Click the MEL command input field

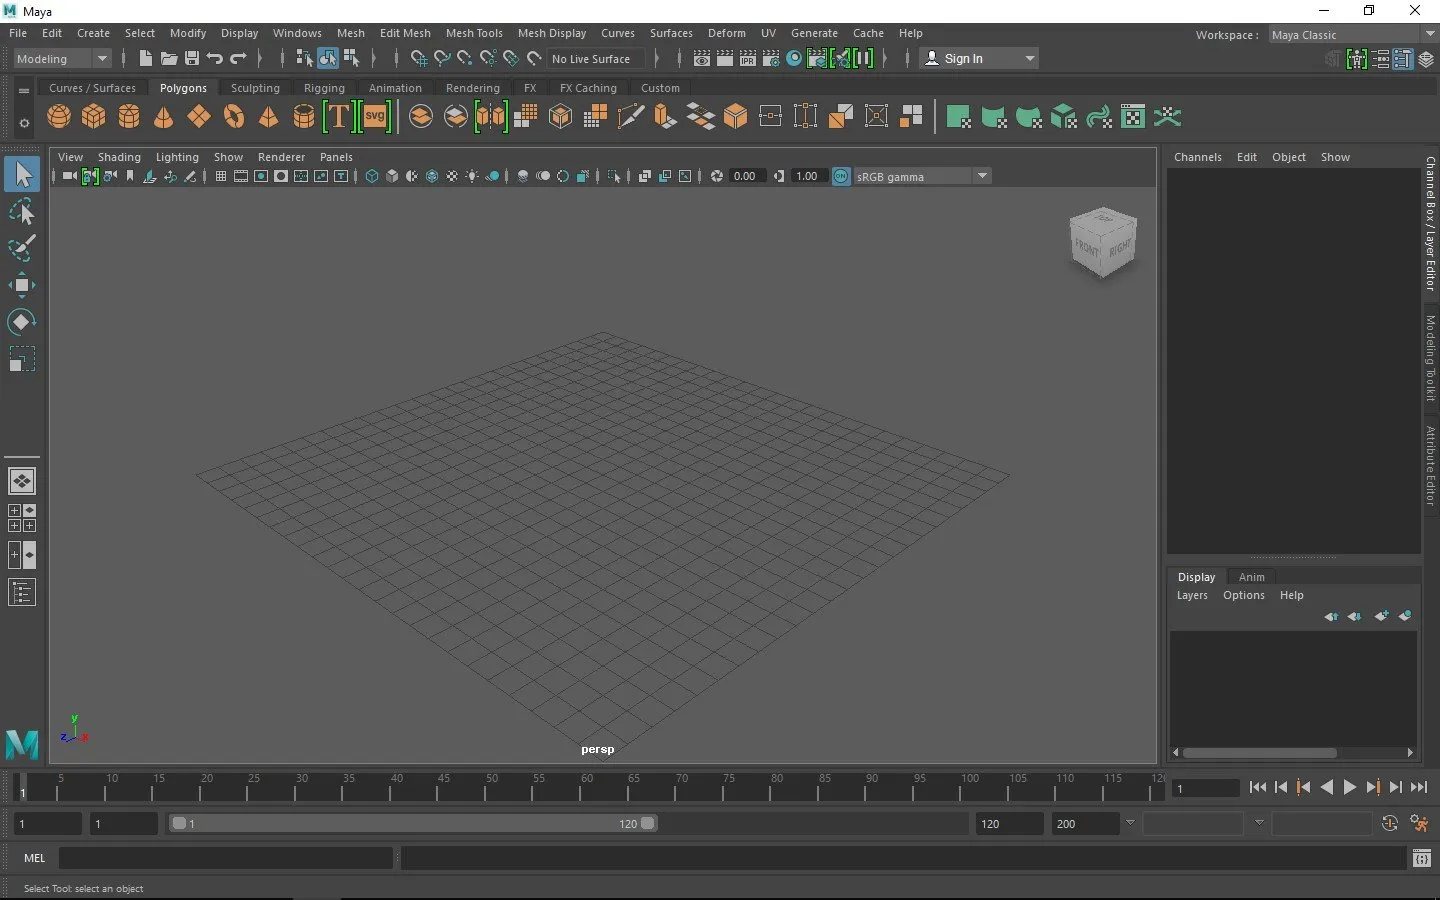coord(226,858)
